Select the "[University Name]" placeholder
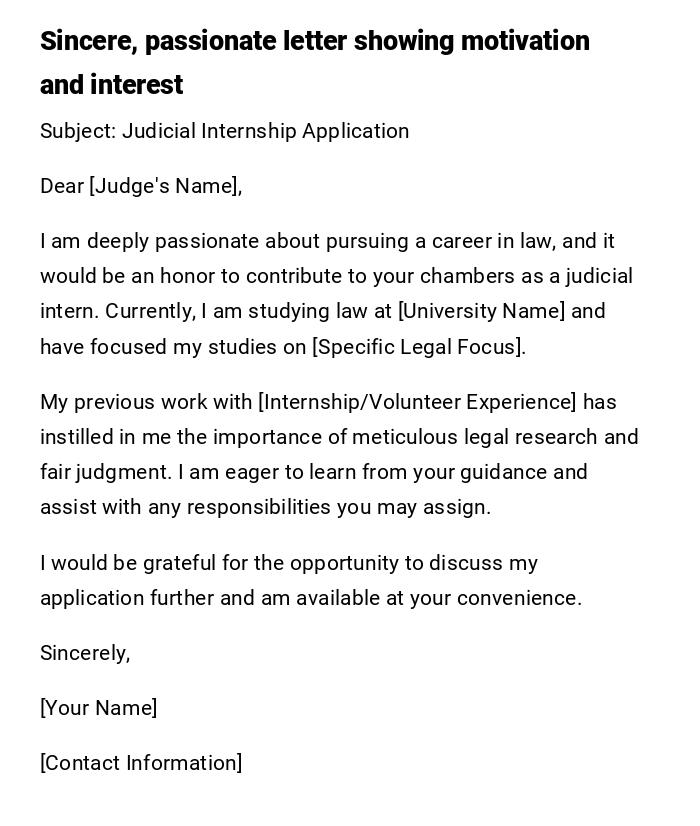 [x=481, y=311]
